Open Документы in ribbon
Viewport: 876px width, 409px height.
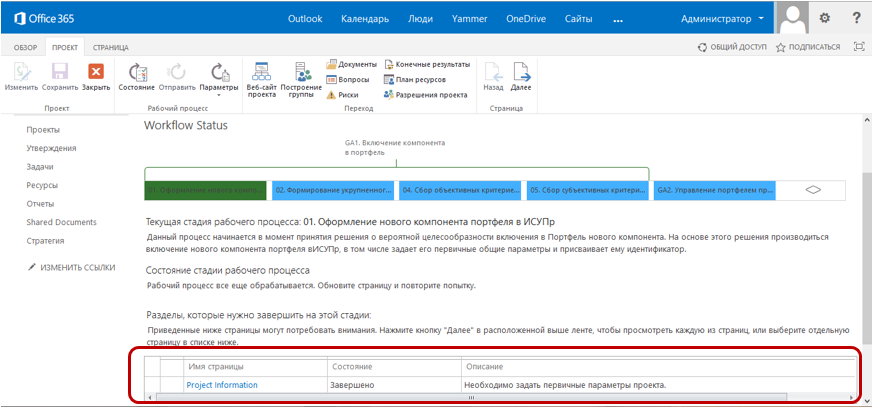point(351,64)
